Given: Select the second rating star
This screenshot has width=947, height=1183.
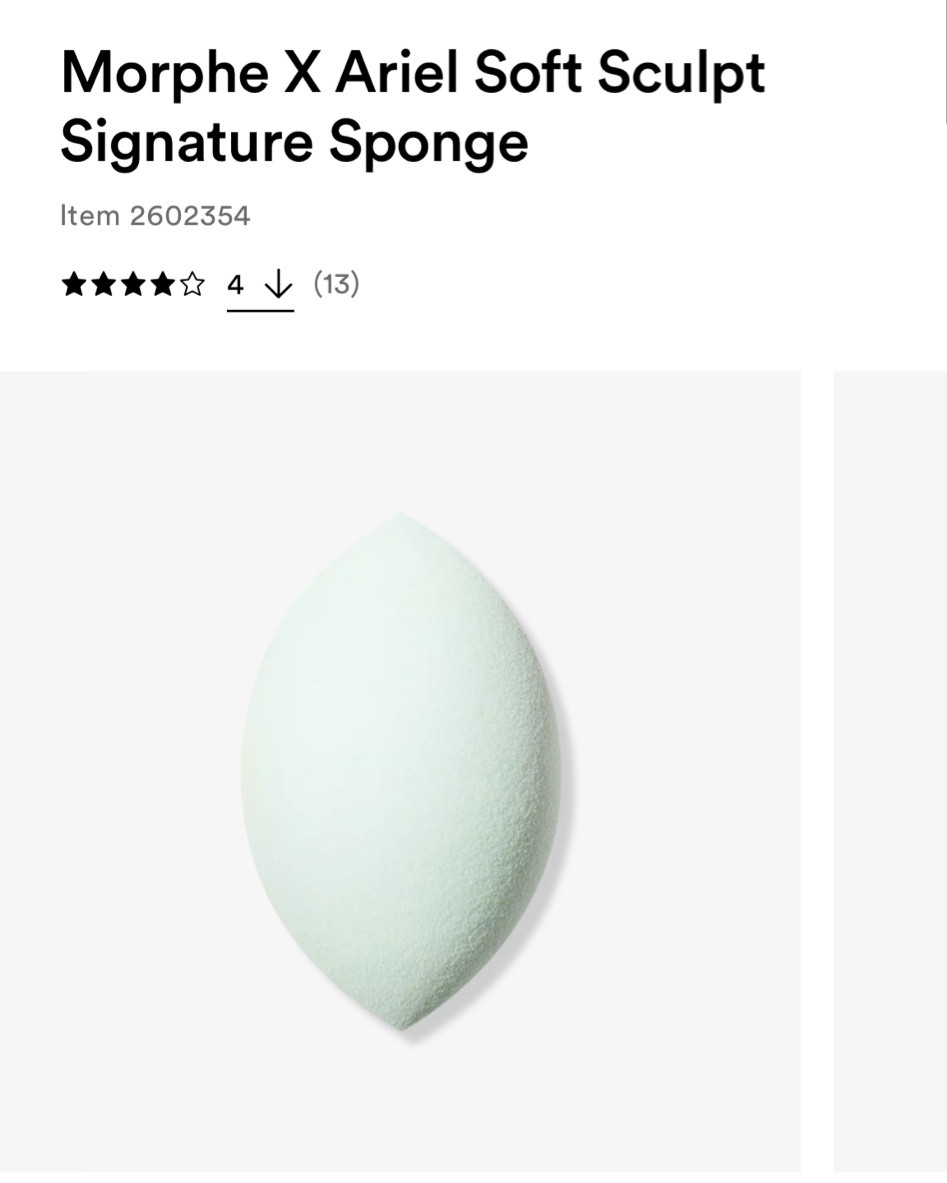Looking at the screenshot, I should click(x=104, y=285).
